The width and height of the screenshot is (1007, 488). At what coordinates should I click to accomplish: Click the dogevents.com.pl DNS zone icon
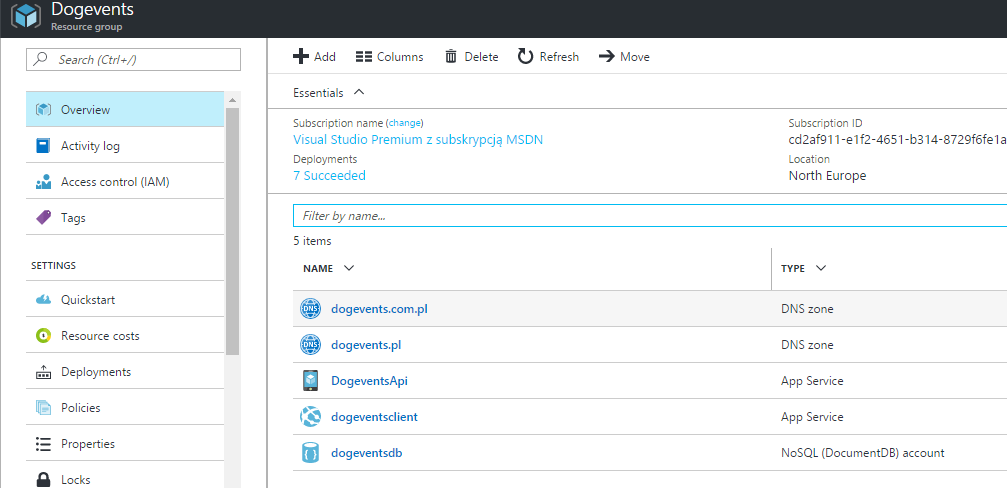pos(310,309)
